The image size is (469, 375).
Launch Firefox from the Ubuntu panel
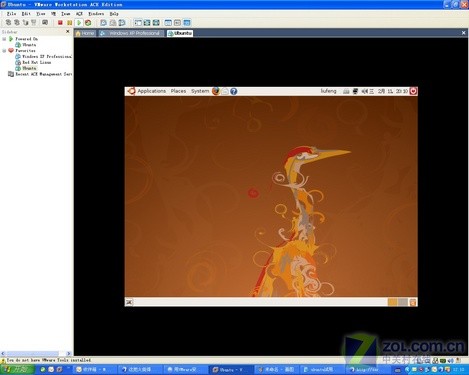[216, 91]
